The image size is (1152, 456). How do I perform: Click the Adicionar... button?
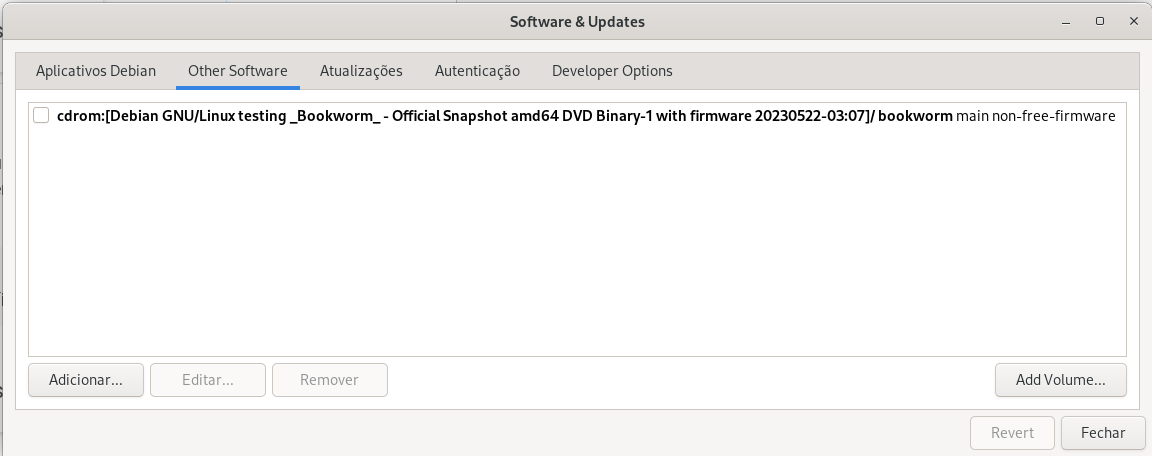[x=86, y=380]
